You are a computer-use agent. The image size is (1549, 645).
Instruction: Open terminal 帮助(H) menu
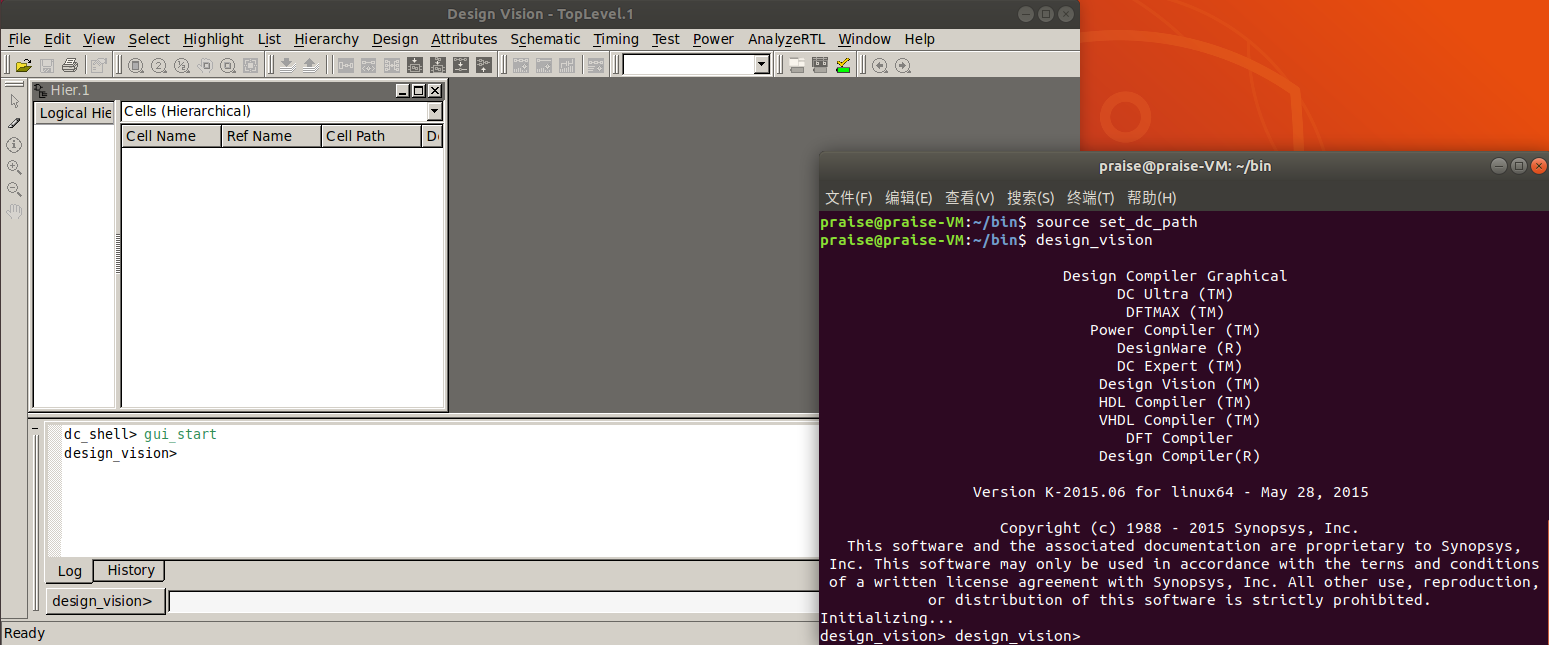[1151, 198]
